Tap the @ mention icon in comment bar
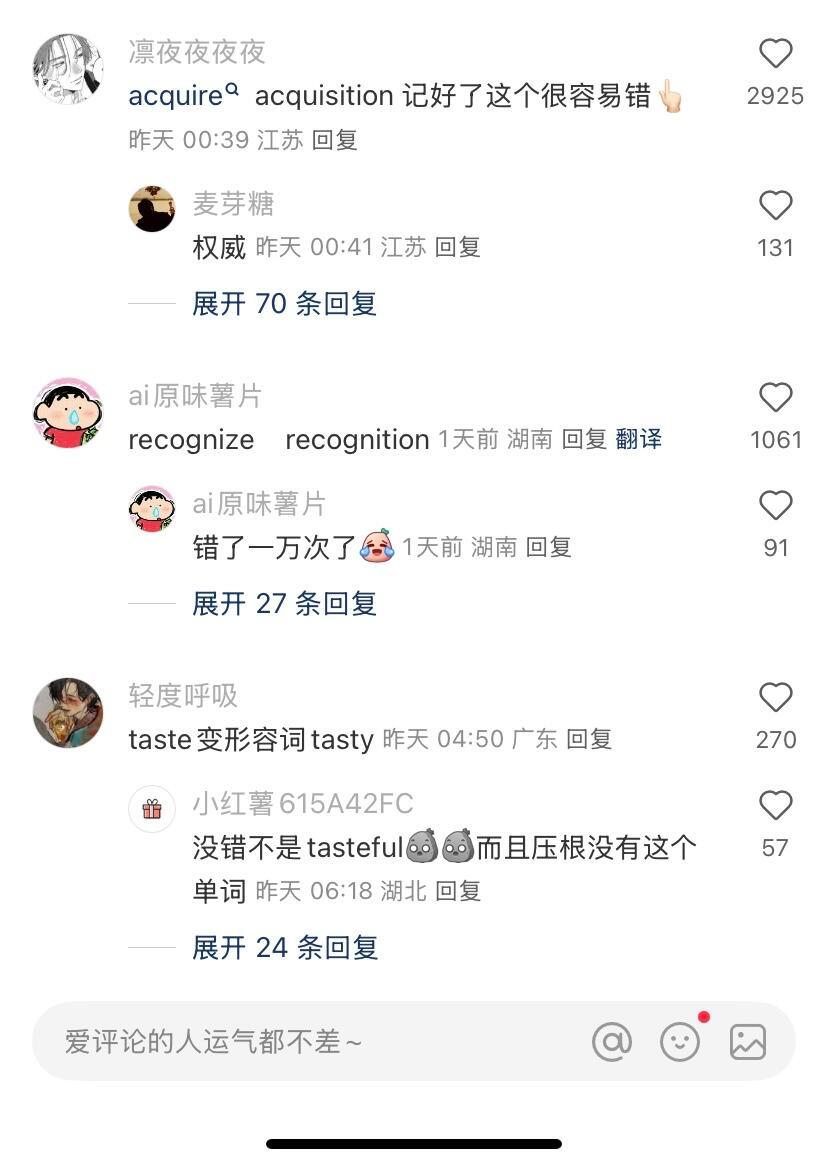The height and width of the screenshot is (1165, 828). (612, 1042)
